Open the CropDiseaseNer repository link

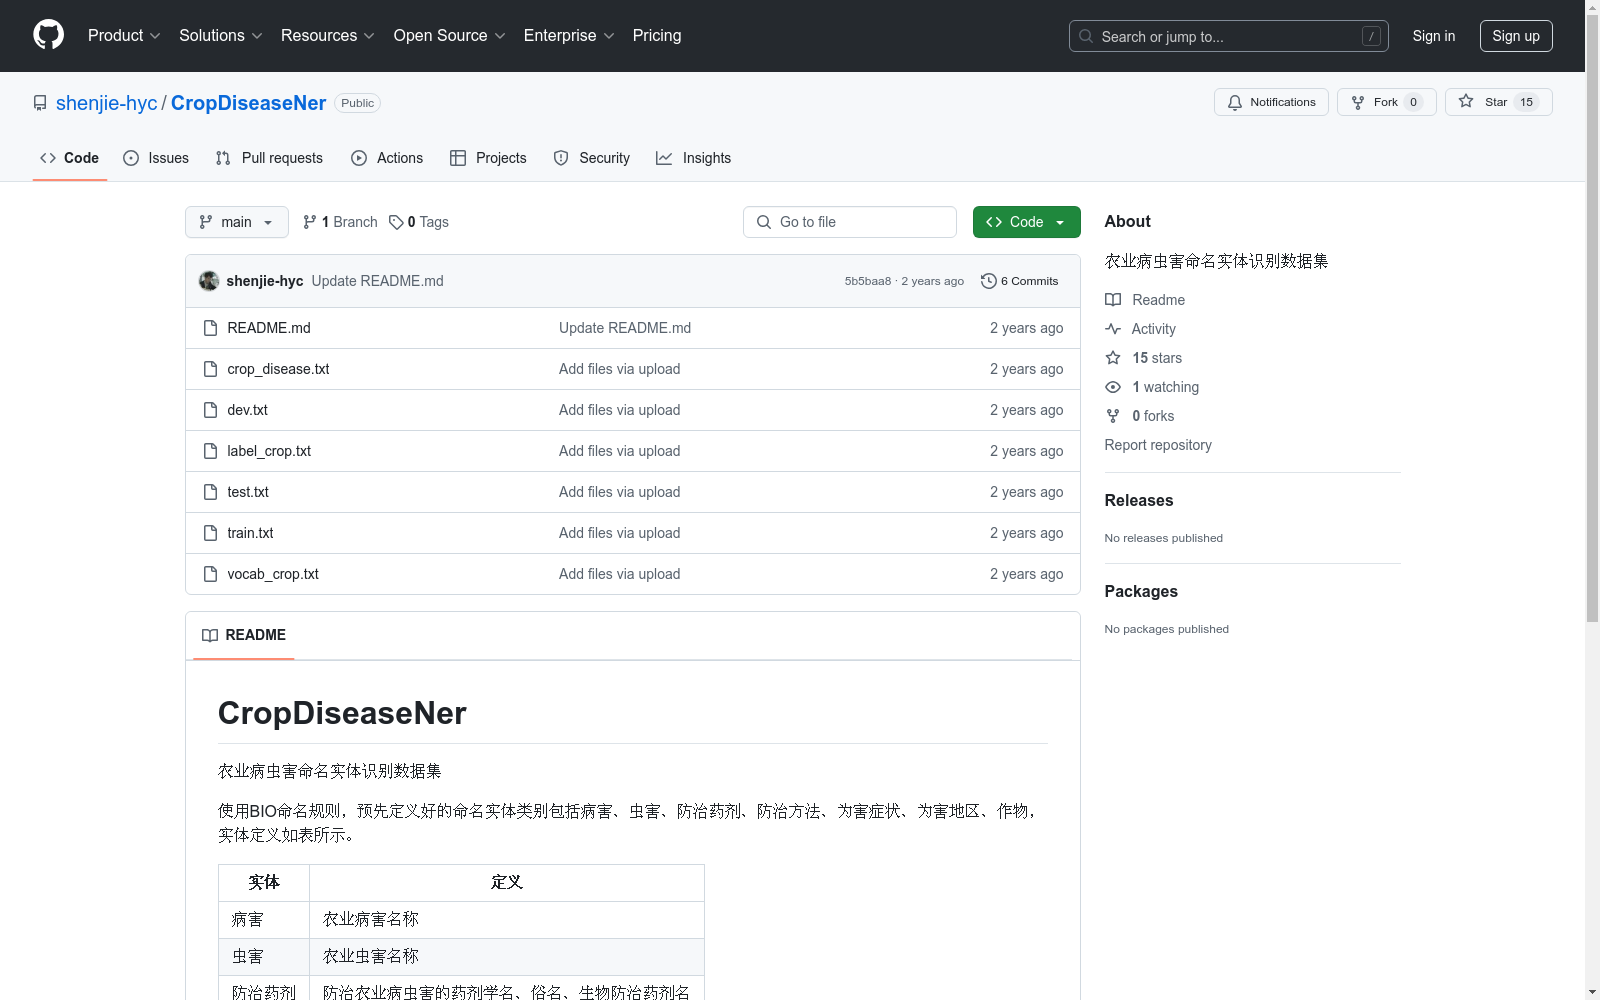tap(249, 103)
